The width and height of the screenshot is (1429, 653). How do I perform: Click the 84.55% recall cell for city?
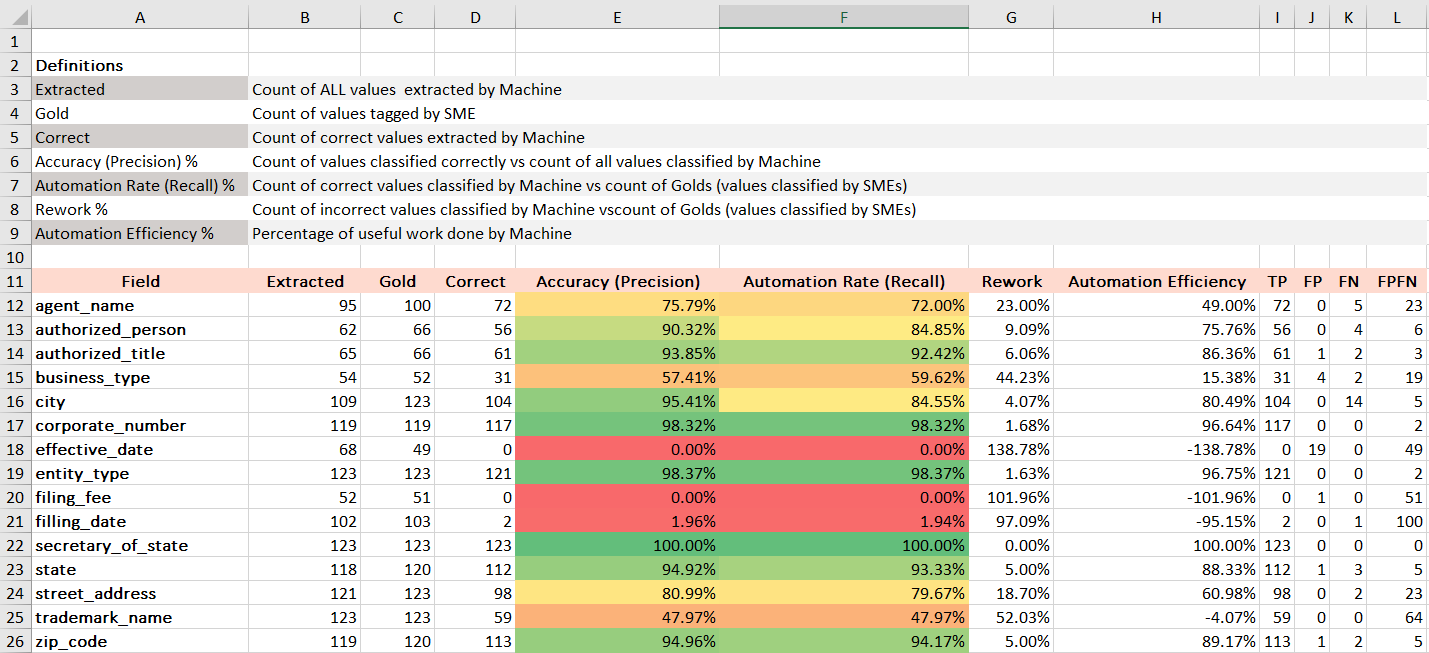tap(843, 401)
